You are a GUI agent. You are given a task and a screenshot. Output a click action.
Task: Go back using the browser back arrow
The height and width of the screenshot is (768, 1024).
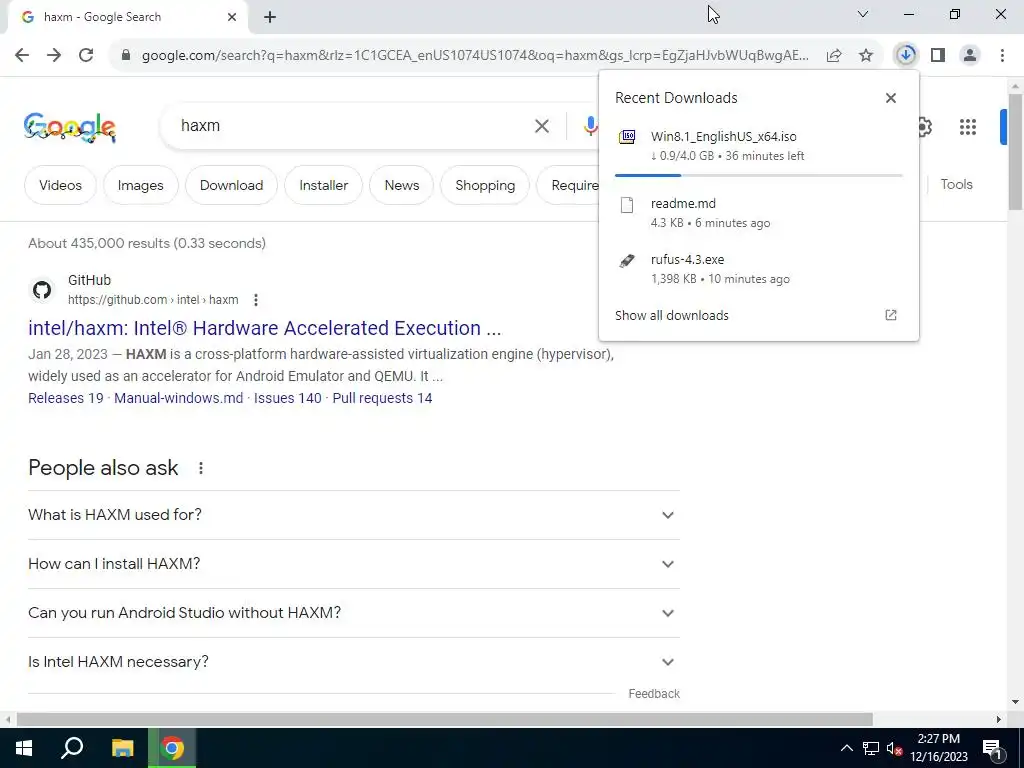[x=22, y=56]
